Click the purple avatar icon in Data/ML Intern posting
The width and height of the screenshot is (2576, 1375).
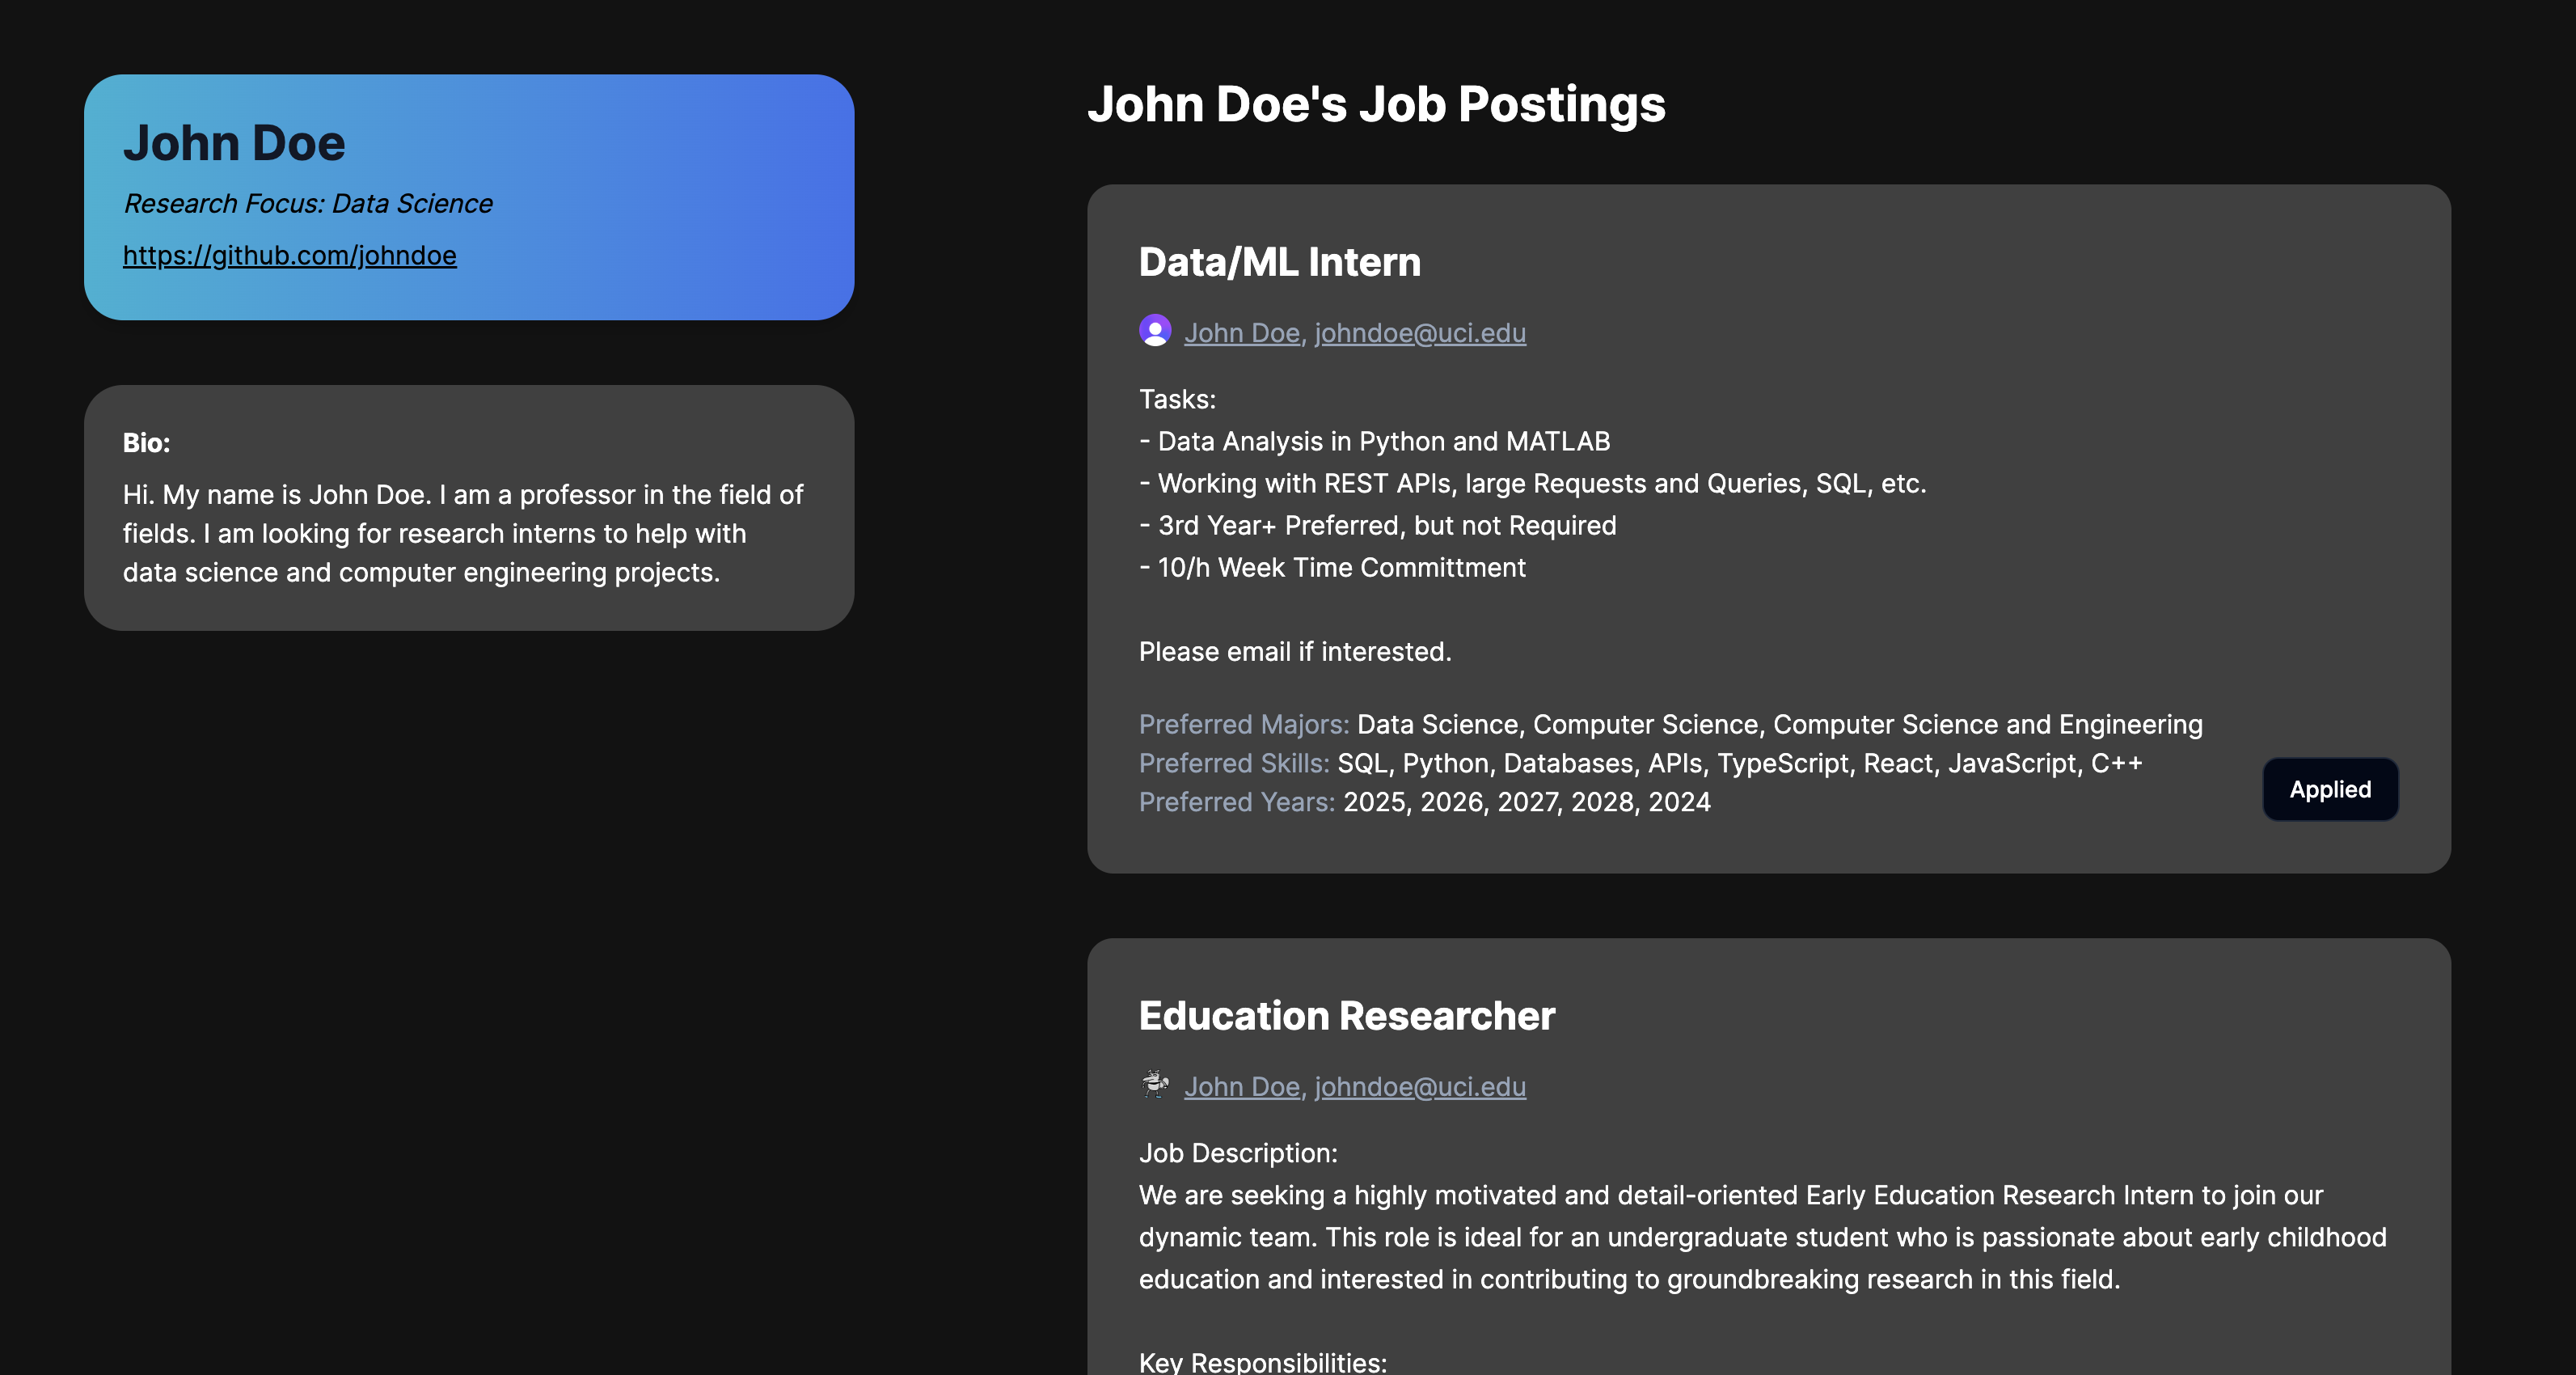click(x=1155, y=331)
